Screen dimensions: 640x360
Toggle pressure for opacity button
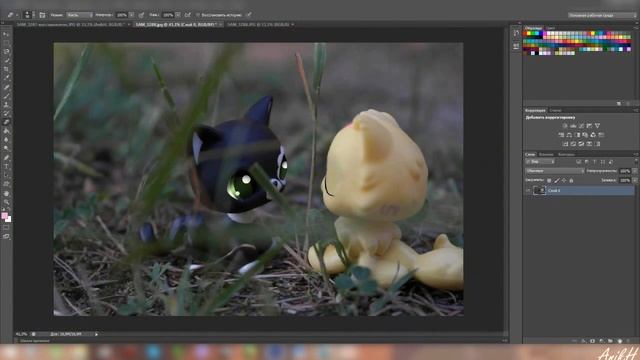pyautogui.click(x=141, y=15)
